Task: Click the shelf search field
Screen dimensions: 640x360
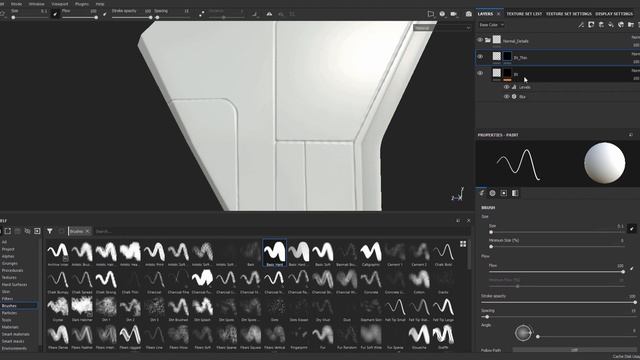Action: point(282,231)
